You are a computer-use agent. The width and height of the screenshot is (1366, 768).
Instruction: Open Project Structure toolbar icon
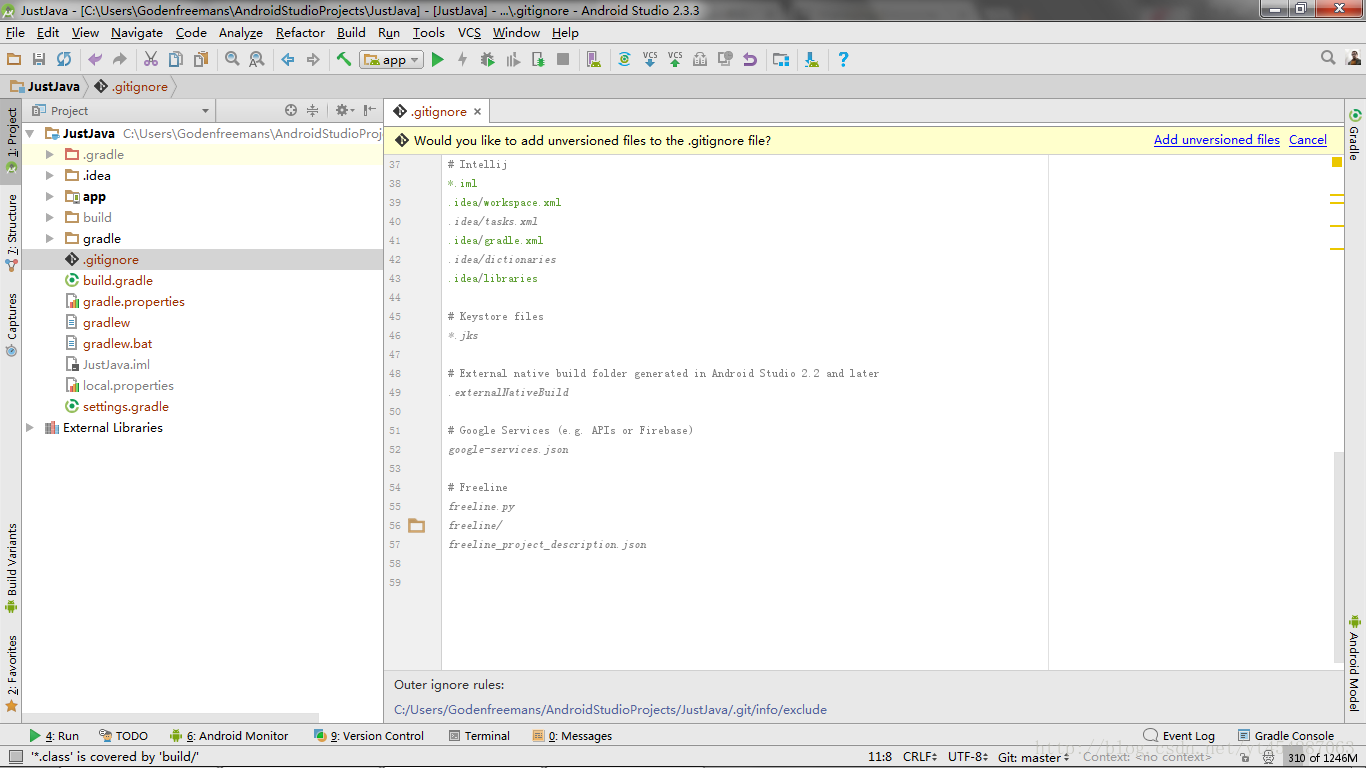pos(781,60)
